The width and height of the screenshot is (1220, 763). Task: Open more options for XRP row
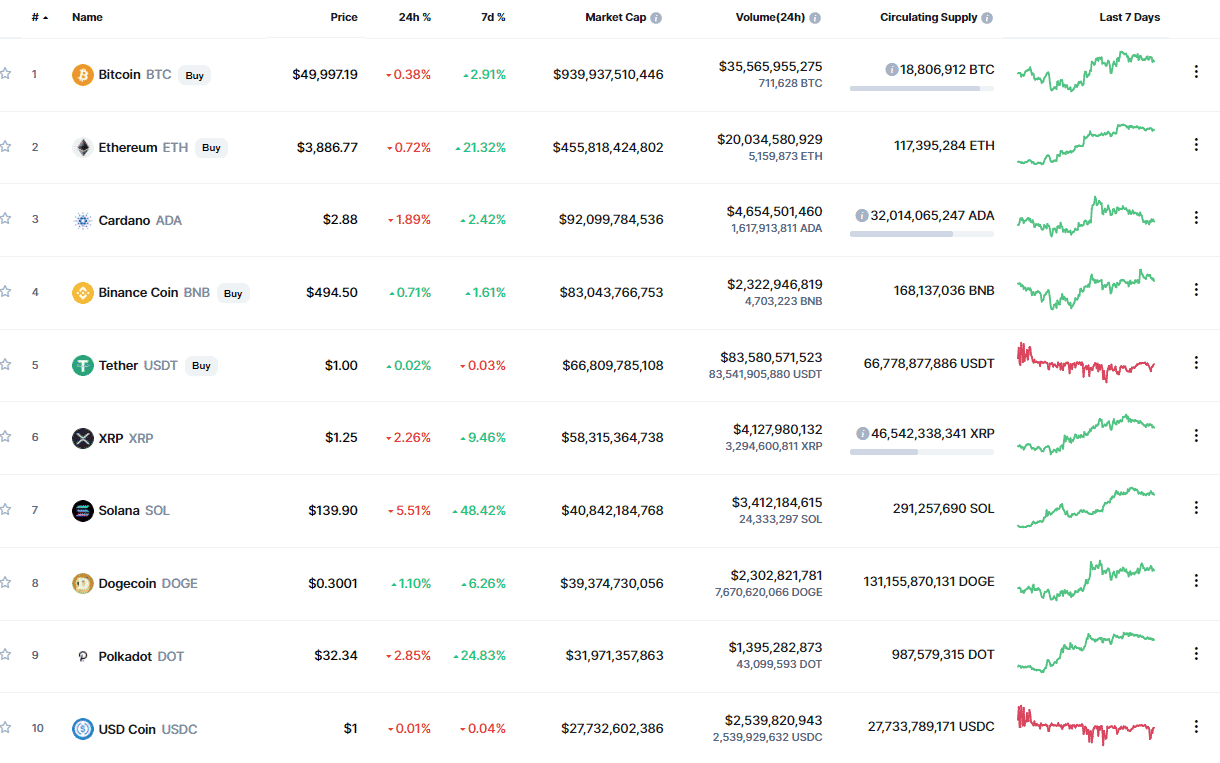(1196, 435)
